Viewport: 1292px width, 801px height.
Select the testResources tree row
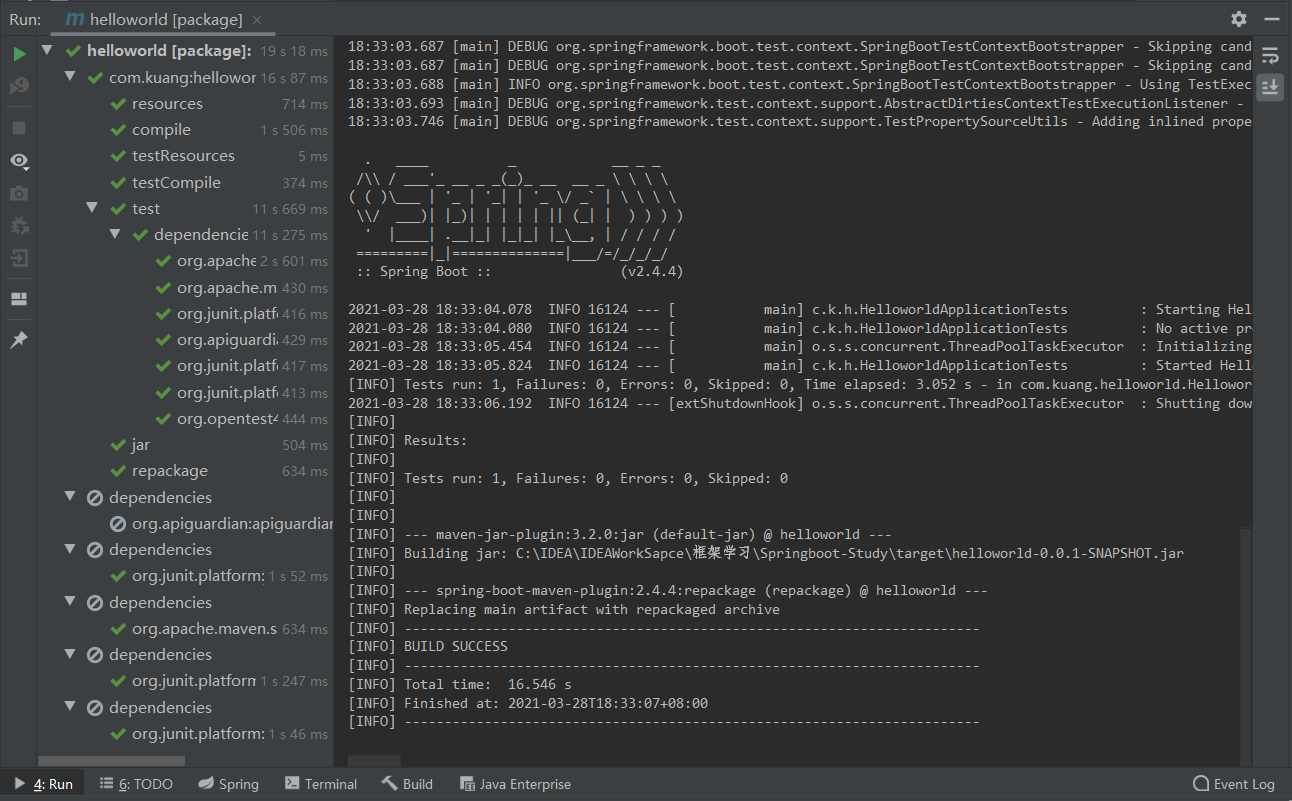tap(185, 156)
